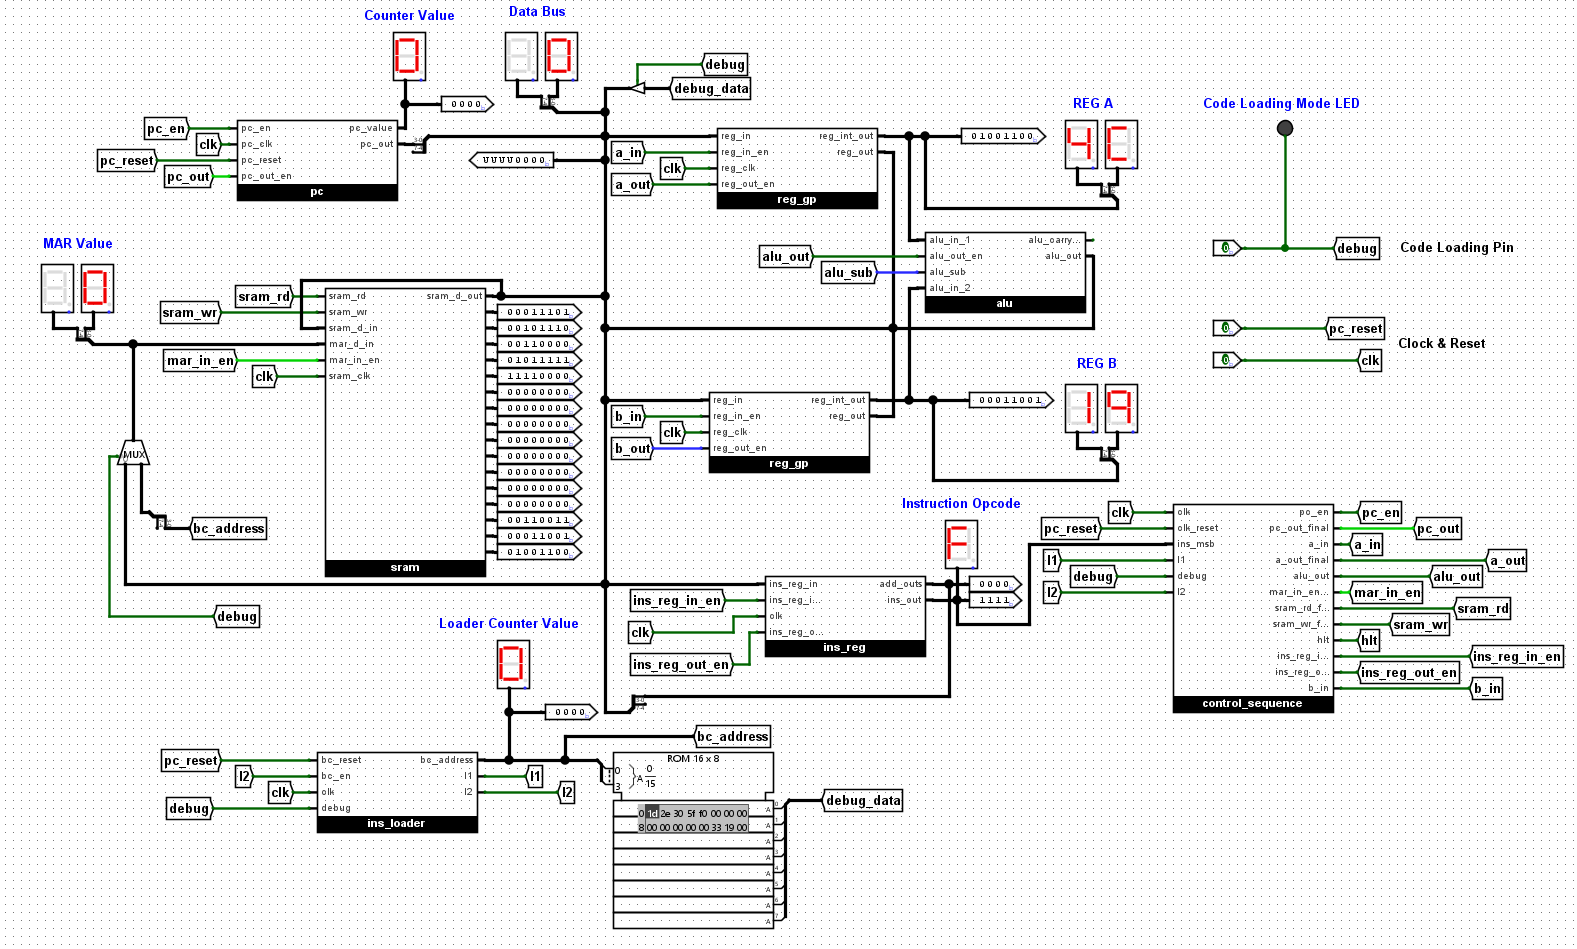The height and width of the screenshot is (949, 1577).
Task: Select the ins_reg subcircuit block
Action: (x=845, y=616)
